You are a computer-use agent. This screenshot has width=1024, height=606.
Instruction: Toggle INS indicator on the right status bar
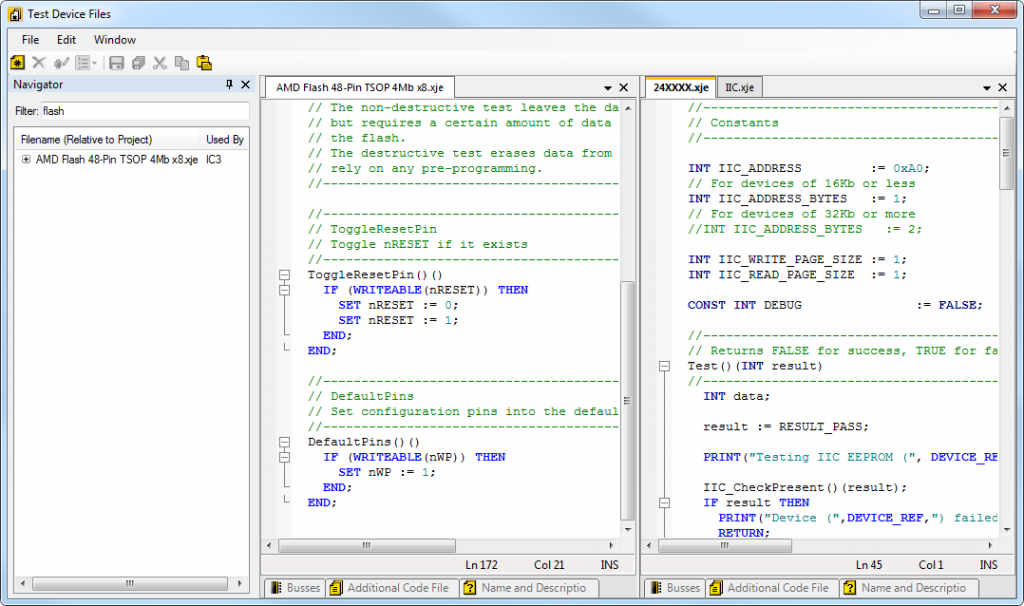[x=988, y=564]
